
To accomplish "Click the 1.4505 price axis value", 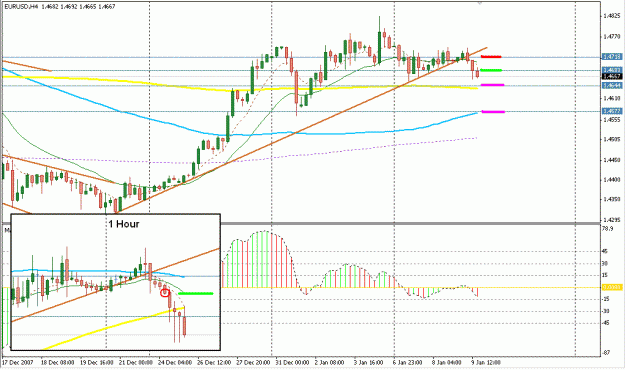I will [x=612, y=139].
